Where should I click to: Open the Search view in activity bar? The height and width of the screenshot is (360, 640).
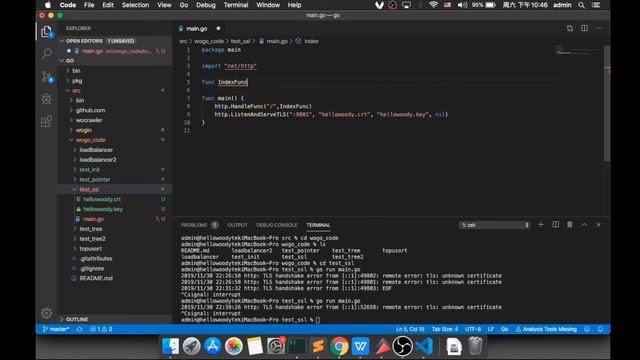(47, 53)
